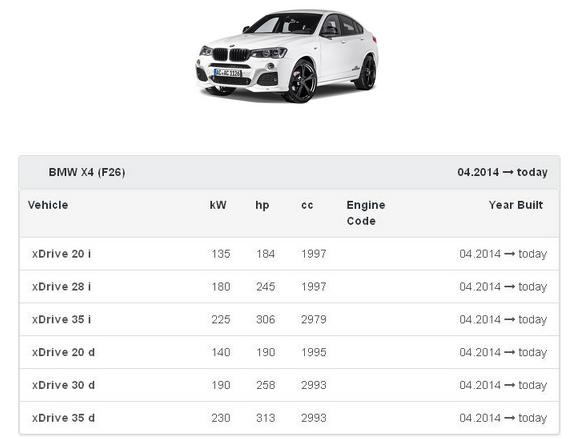
Task: Click the Vehicle column header
Action: pyautogui.click(x=48, y=205)
